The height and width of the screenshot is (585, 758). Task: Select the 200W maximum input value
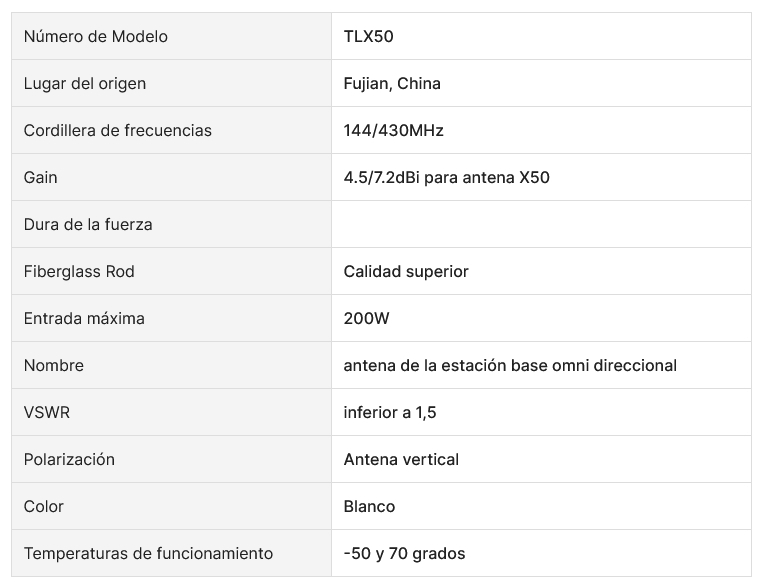click(365, 319)
